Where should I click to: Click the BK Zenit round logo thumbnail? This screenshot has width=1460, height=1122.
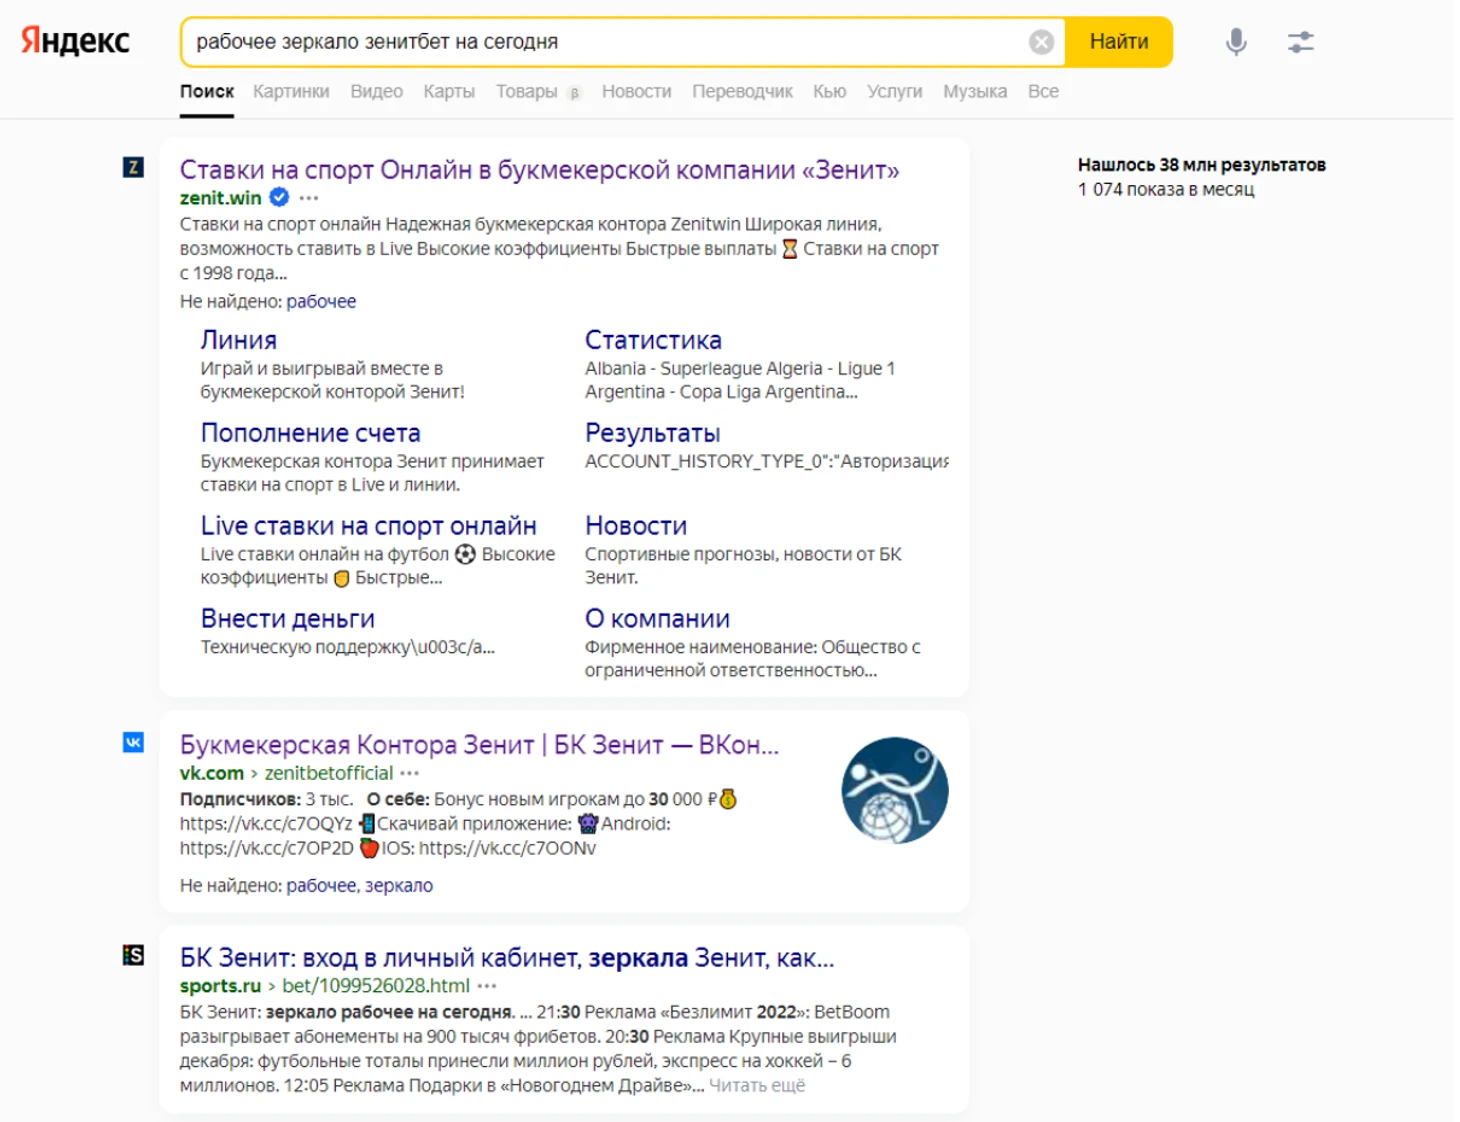895,790
